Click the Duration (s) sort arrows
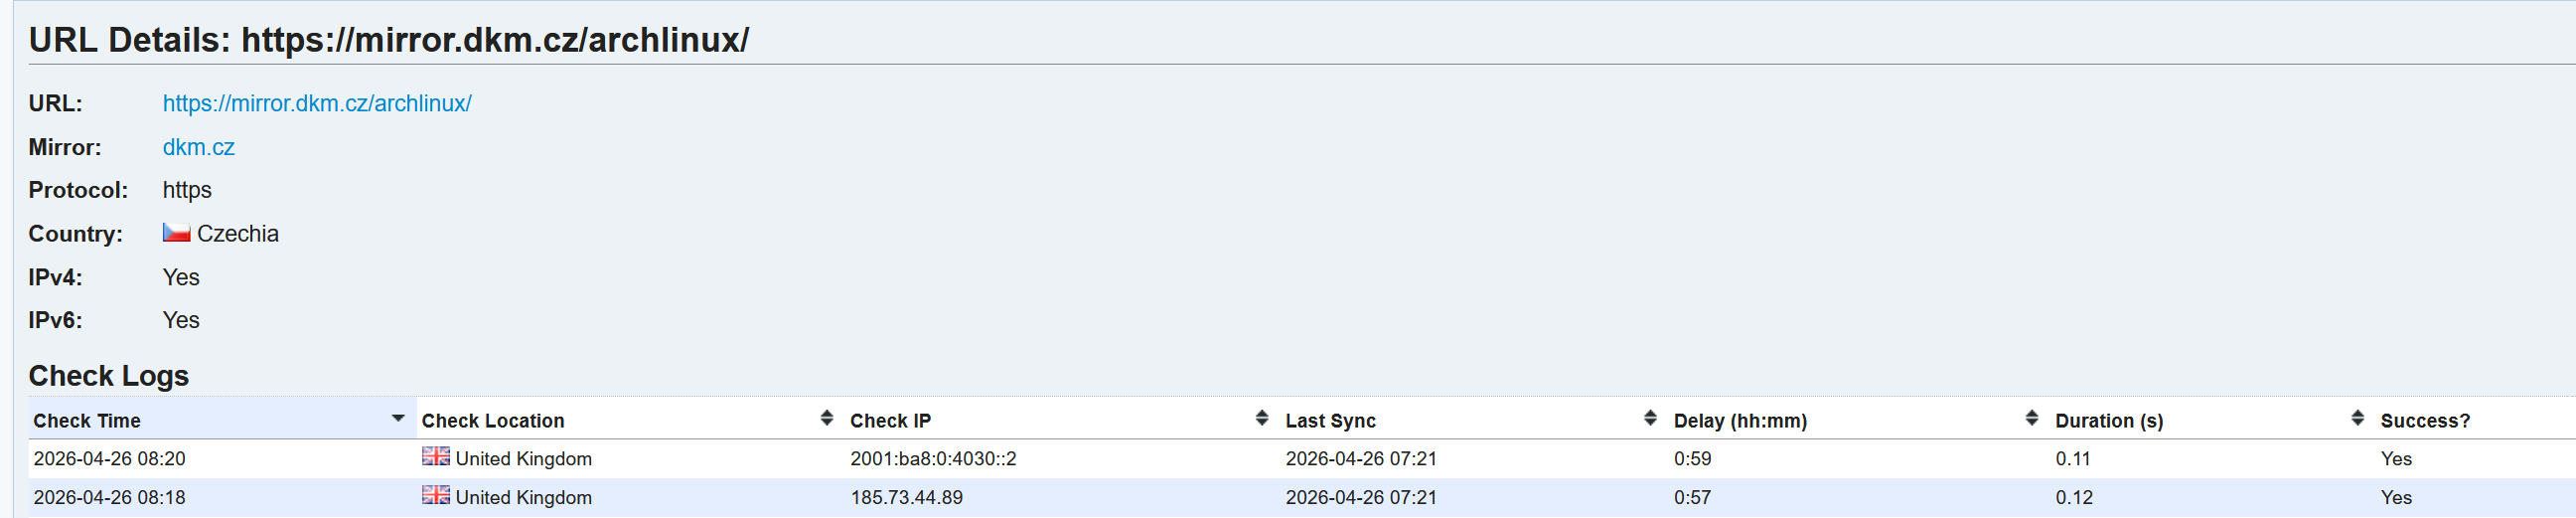 [2357, 419]
